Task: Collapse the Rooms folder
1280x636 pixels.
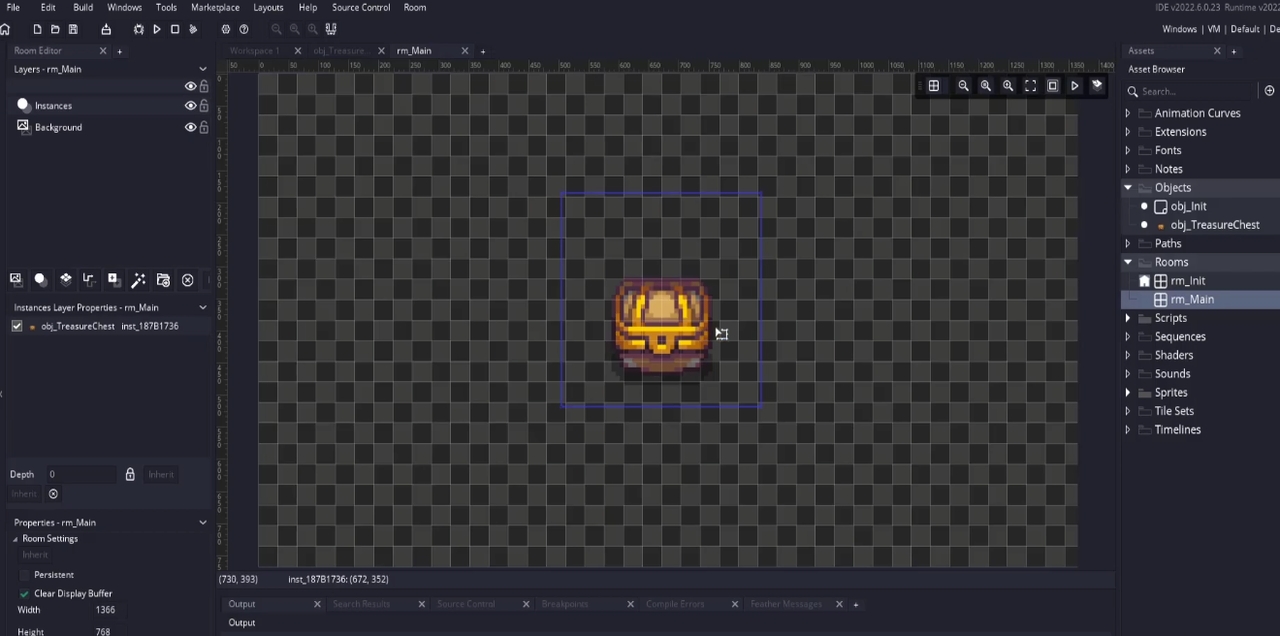Action: click(x=1128, y=262)
